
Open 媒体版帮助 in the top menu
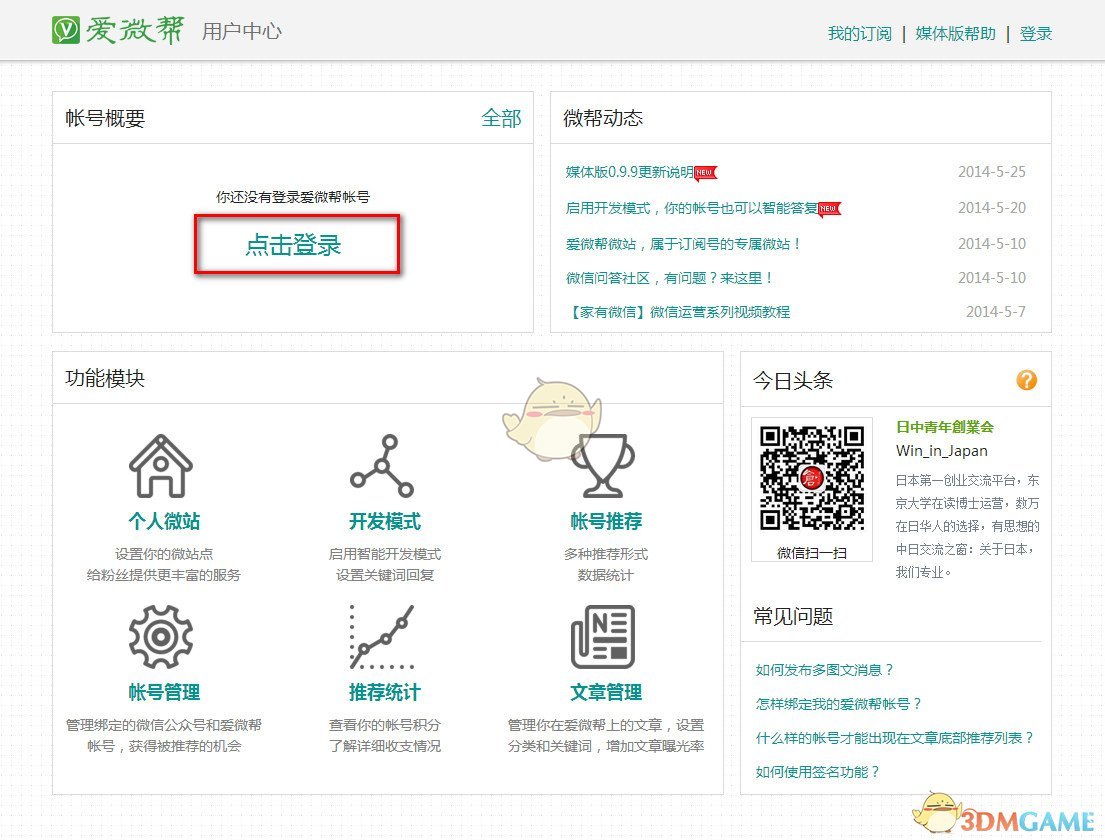[x=954, y=33]
